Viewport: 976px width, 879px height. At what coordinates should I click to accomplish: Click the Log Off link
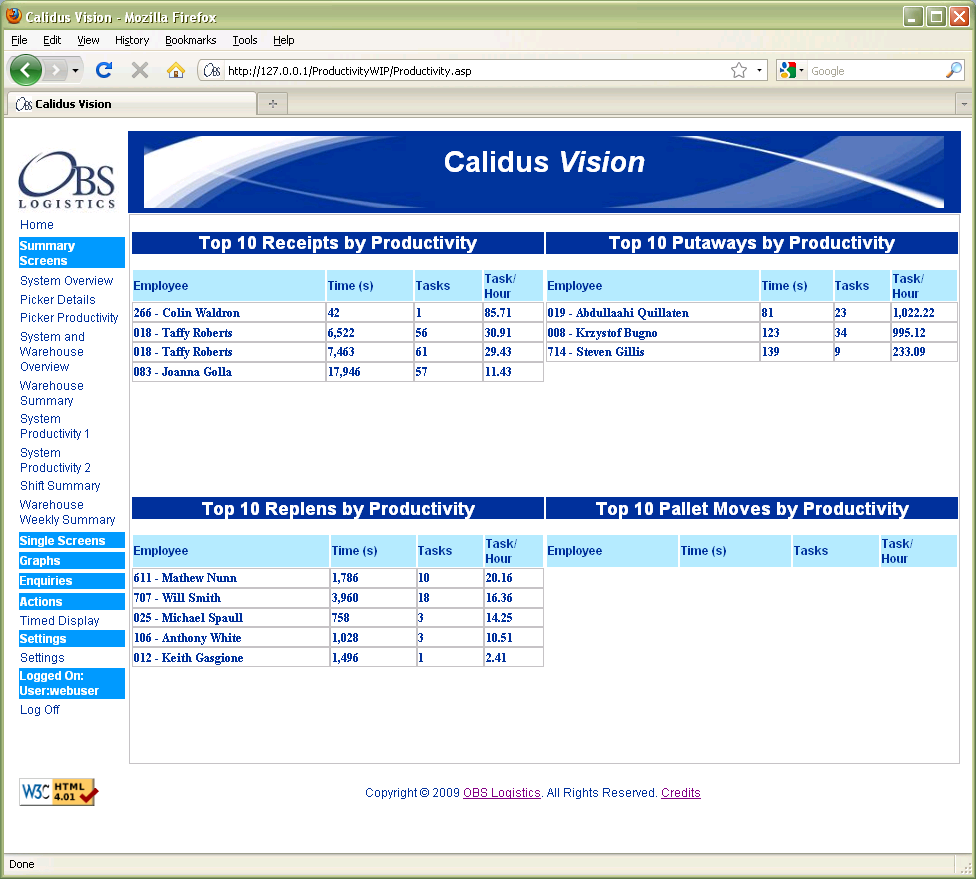[40, 710]
